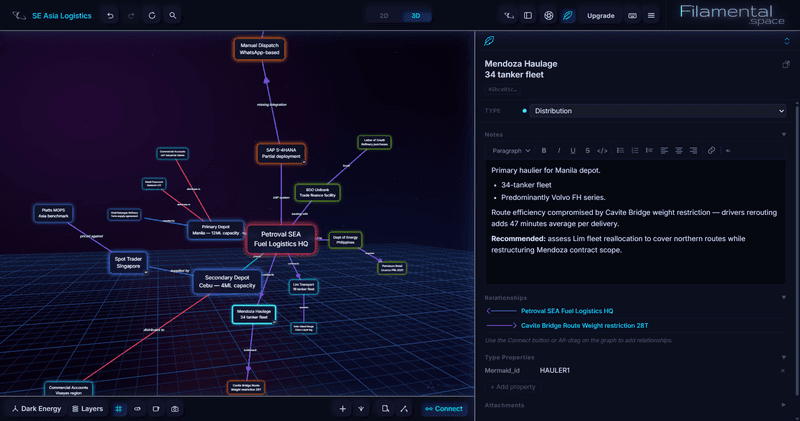The image size is (800, 421).
Task: Insert a bulleted list
Action: (620, 151)
